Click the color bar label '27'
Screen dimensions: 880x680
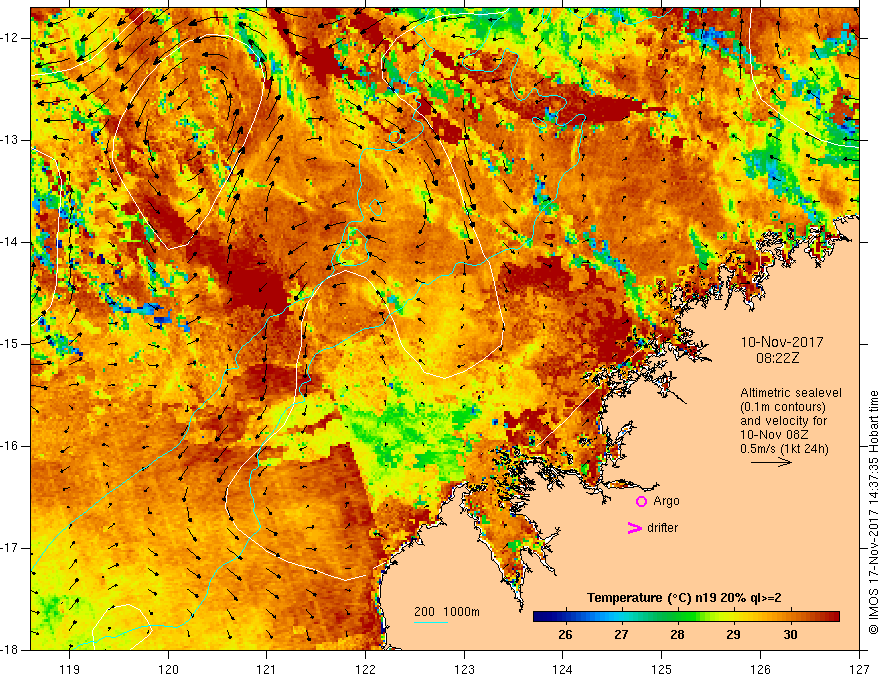621,635
